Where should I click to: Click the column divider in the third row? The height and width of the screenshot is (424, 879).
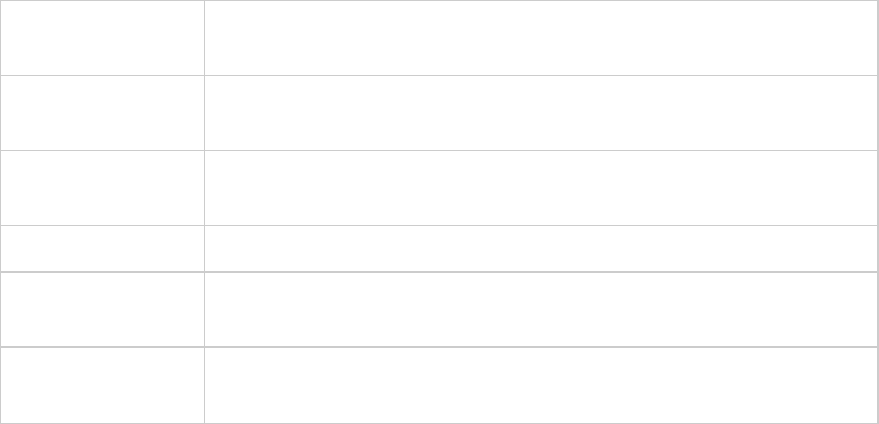click(x=204, y=188)
